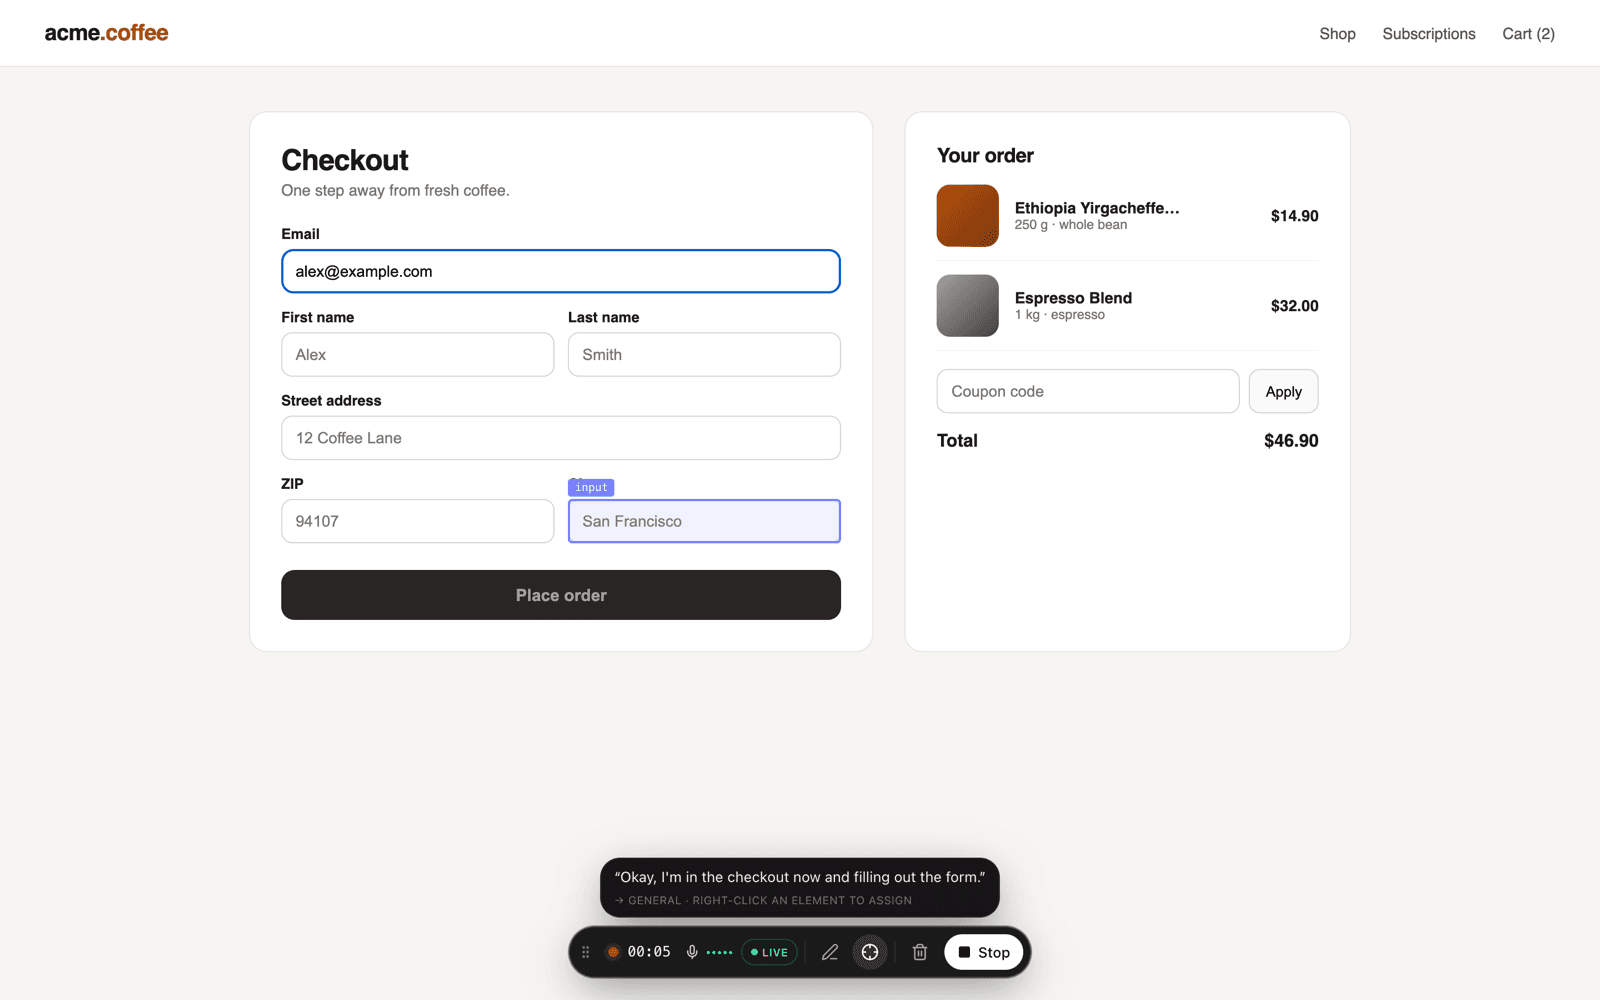This screenshot has width=1600, height=1000.
Task: Click the highlighted San Francisco city field
Action: [704, 521]
